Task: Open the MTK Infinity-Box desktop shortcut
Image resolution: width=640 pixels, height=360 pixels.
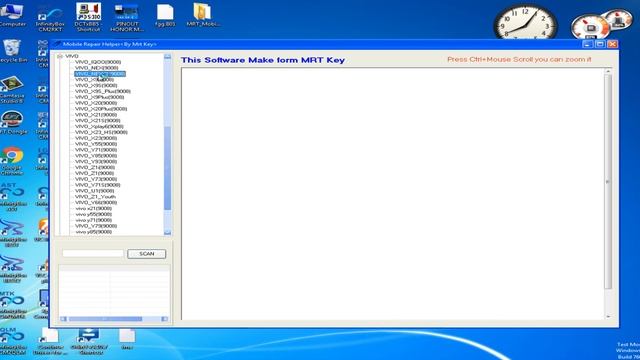Action: point(12,305)
